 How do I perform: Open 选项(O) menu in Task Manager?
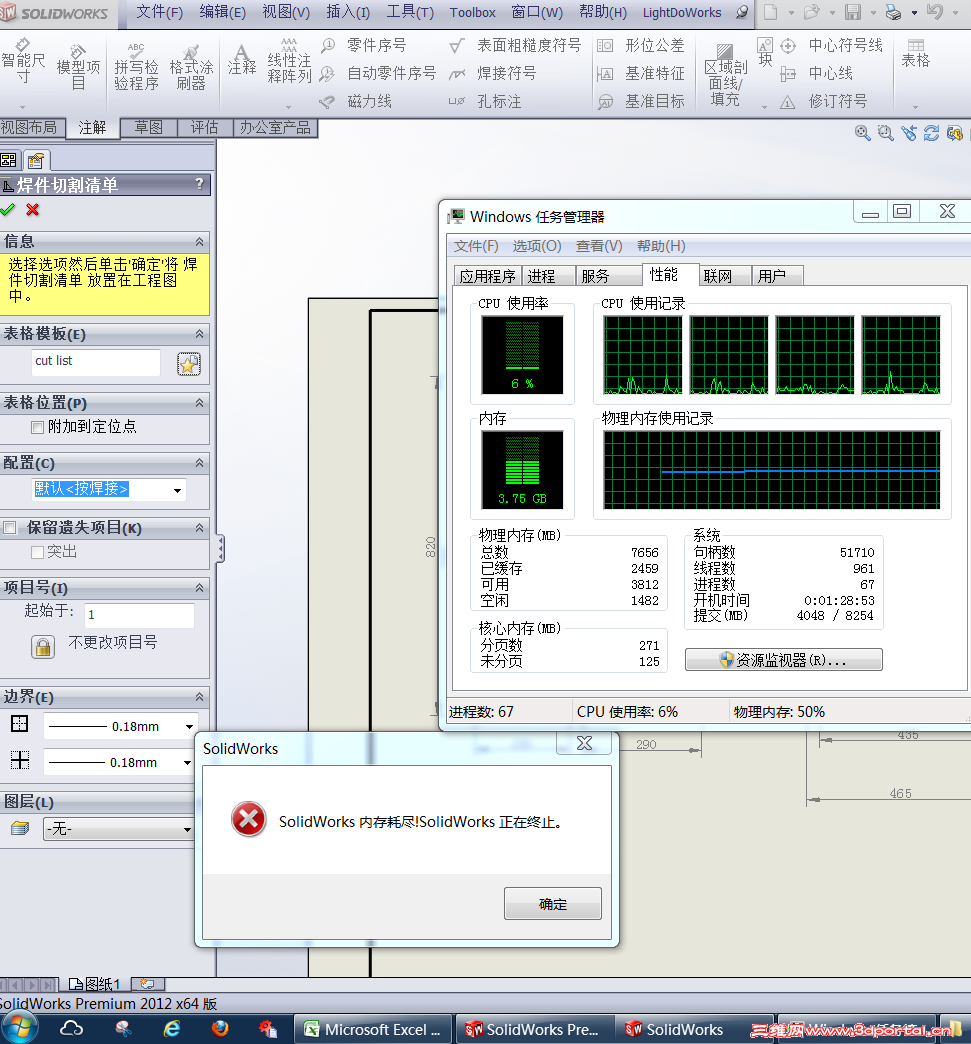(537, 246)
